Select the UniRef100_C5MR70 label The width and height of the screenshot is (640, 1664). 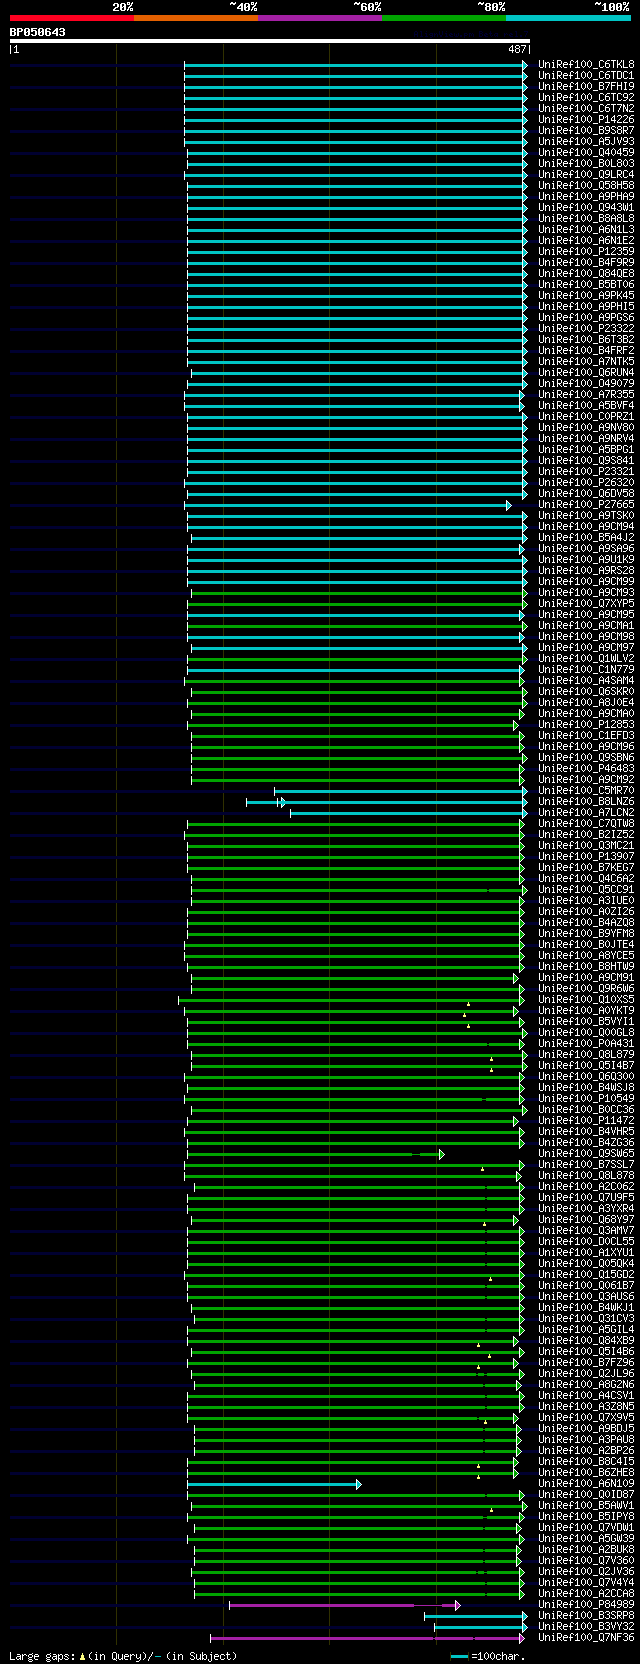click(x=586, y=790)
